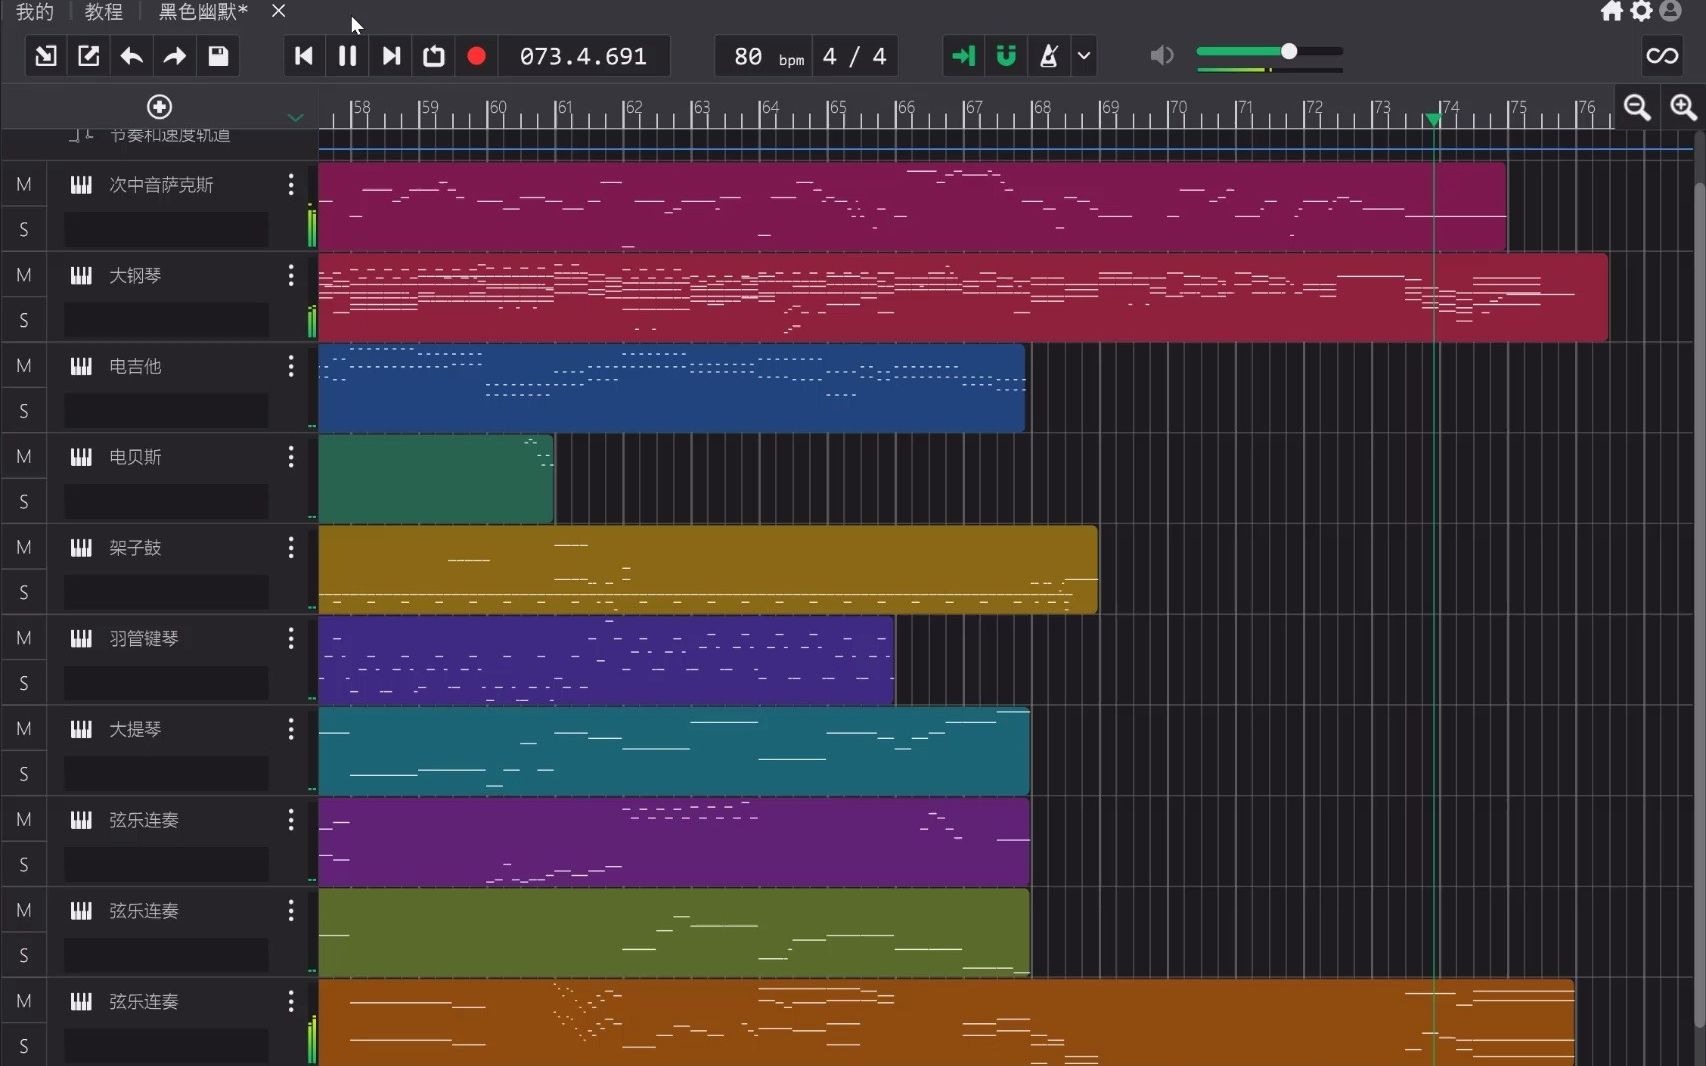The width and height of the screenshot is (1706, 1066).
Task: Zoom in the timeline with plus magnifier
Action: point(1684,107)
